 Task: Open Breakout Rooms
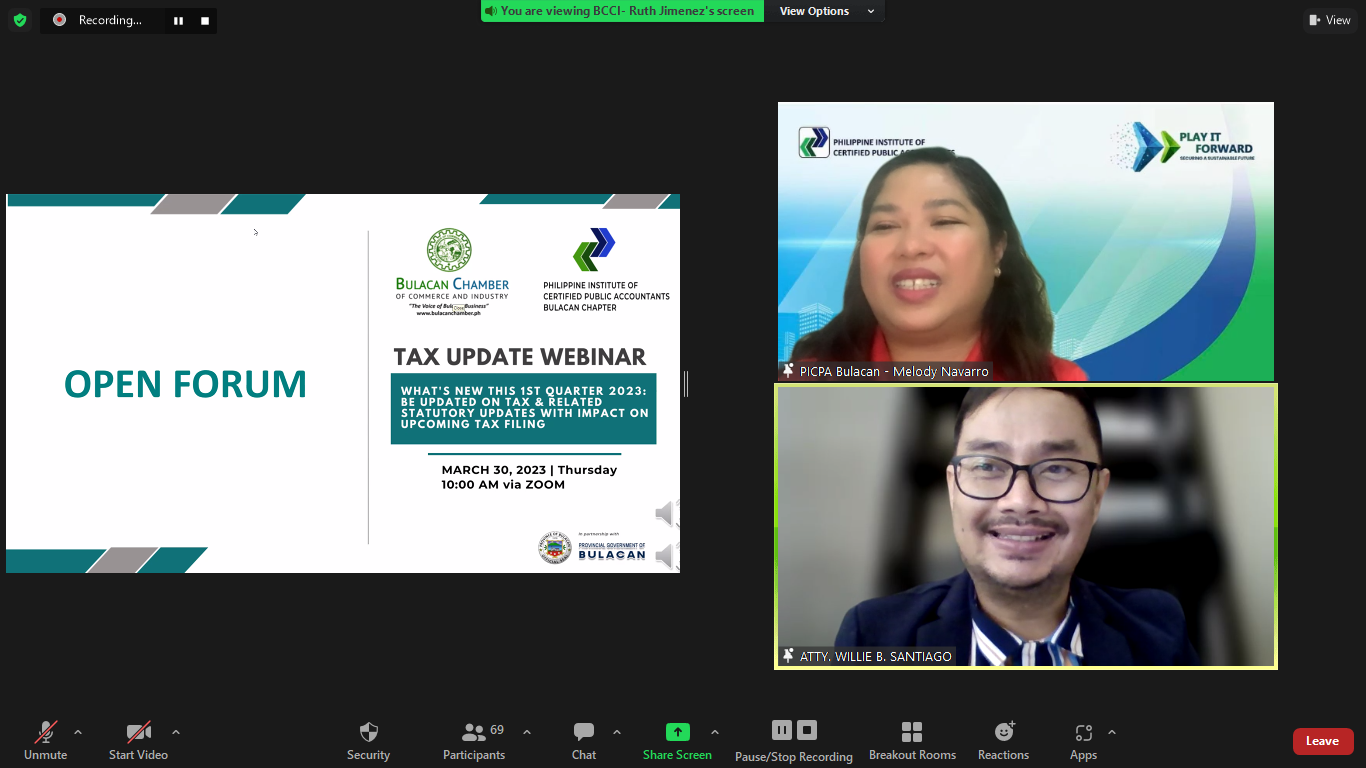tap(912, 740)
